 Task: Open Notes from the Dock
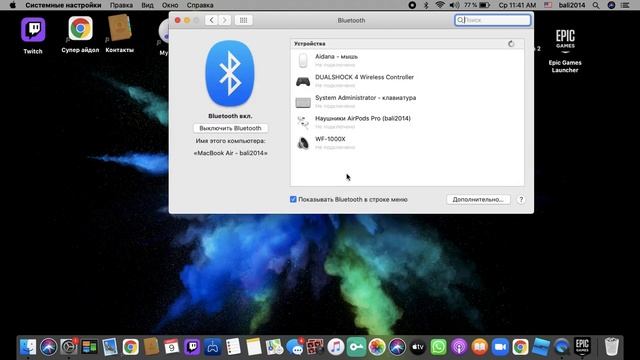pyautogui.click(x=253, y=347)
